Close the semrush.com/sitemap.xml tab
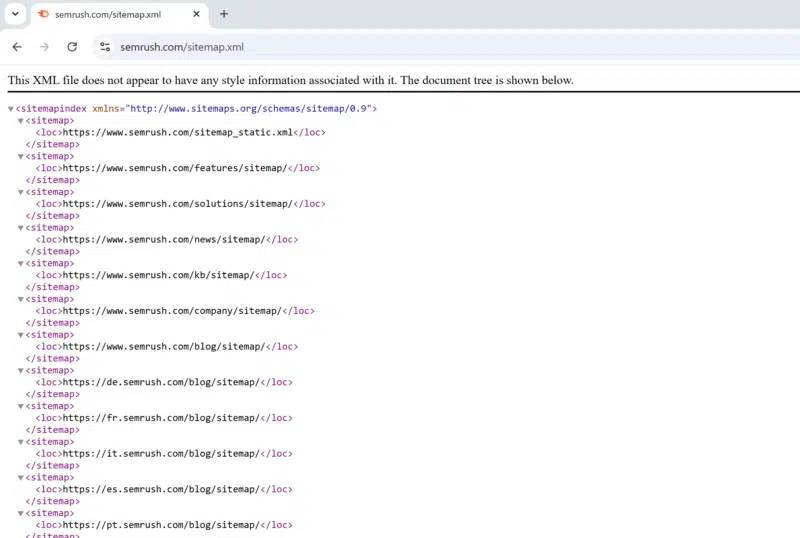The height and width of the screenshot is (538, 800). point(196,14)
